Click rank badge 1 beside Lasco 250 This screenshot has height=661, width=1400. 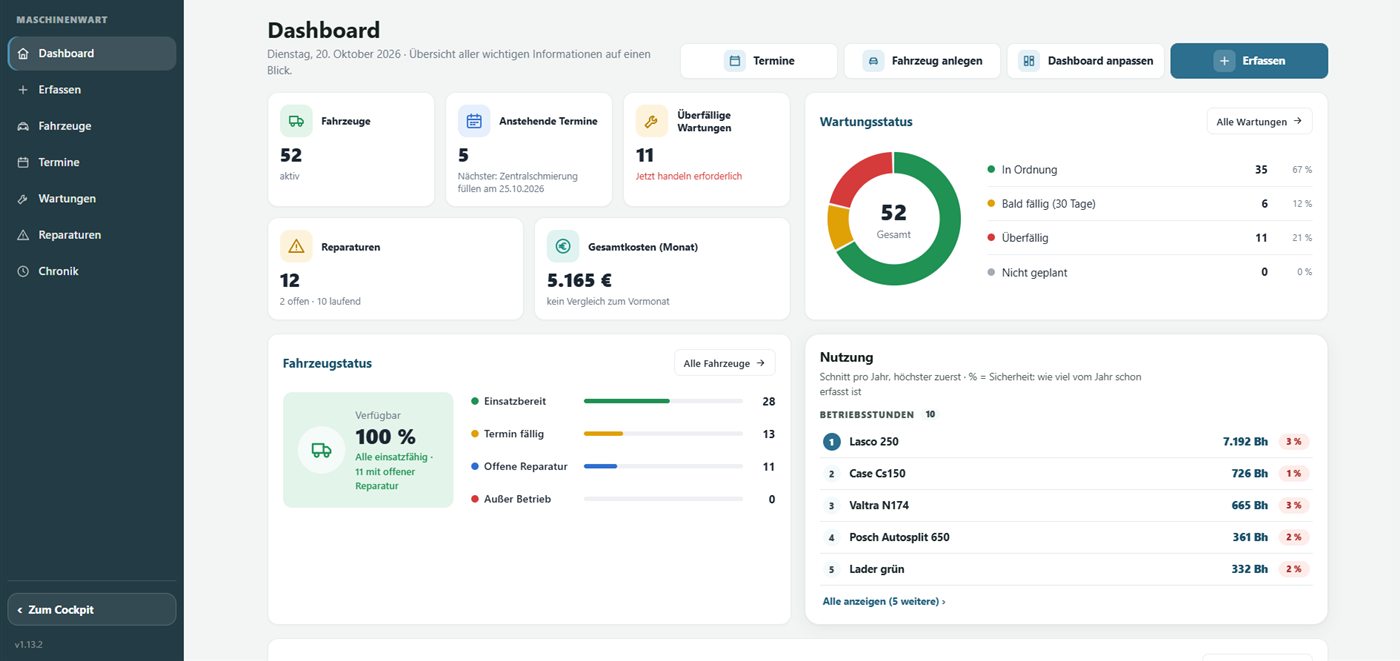[832, 441]
